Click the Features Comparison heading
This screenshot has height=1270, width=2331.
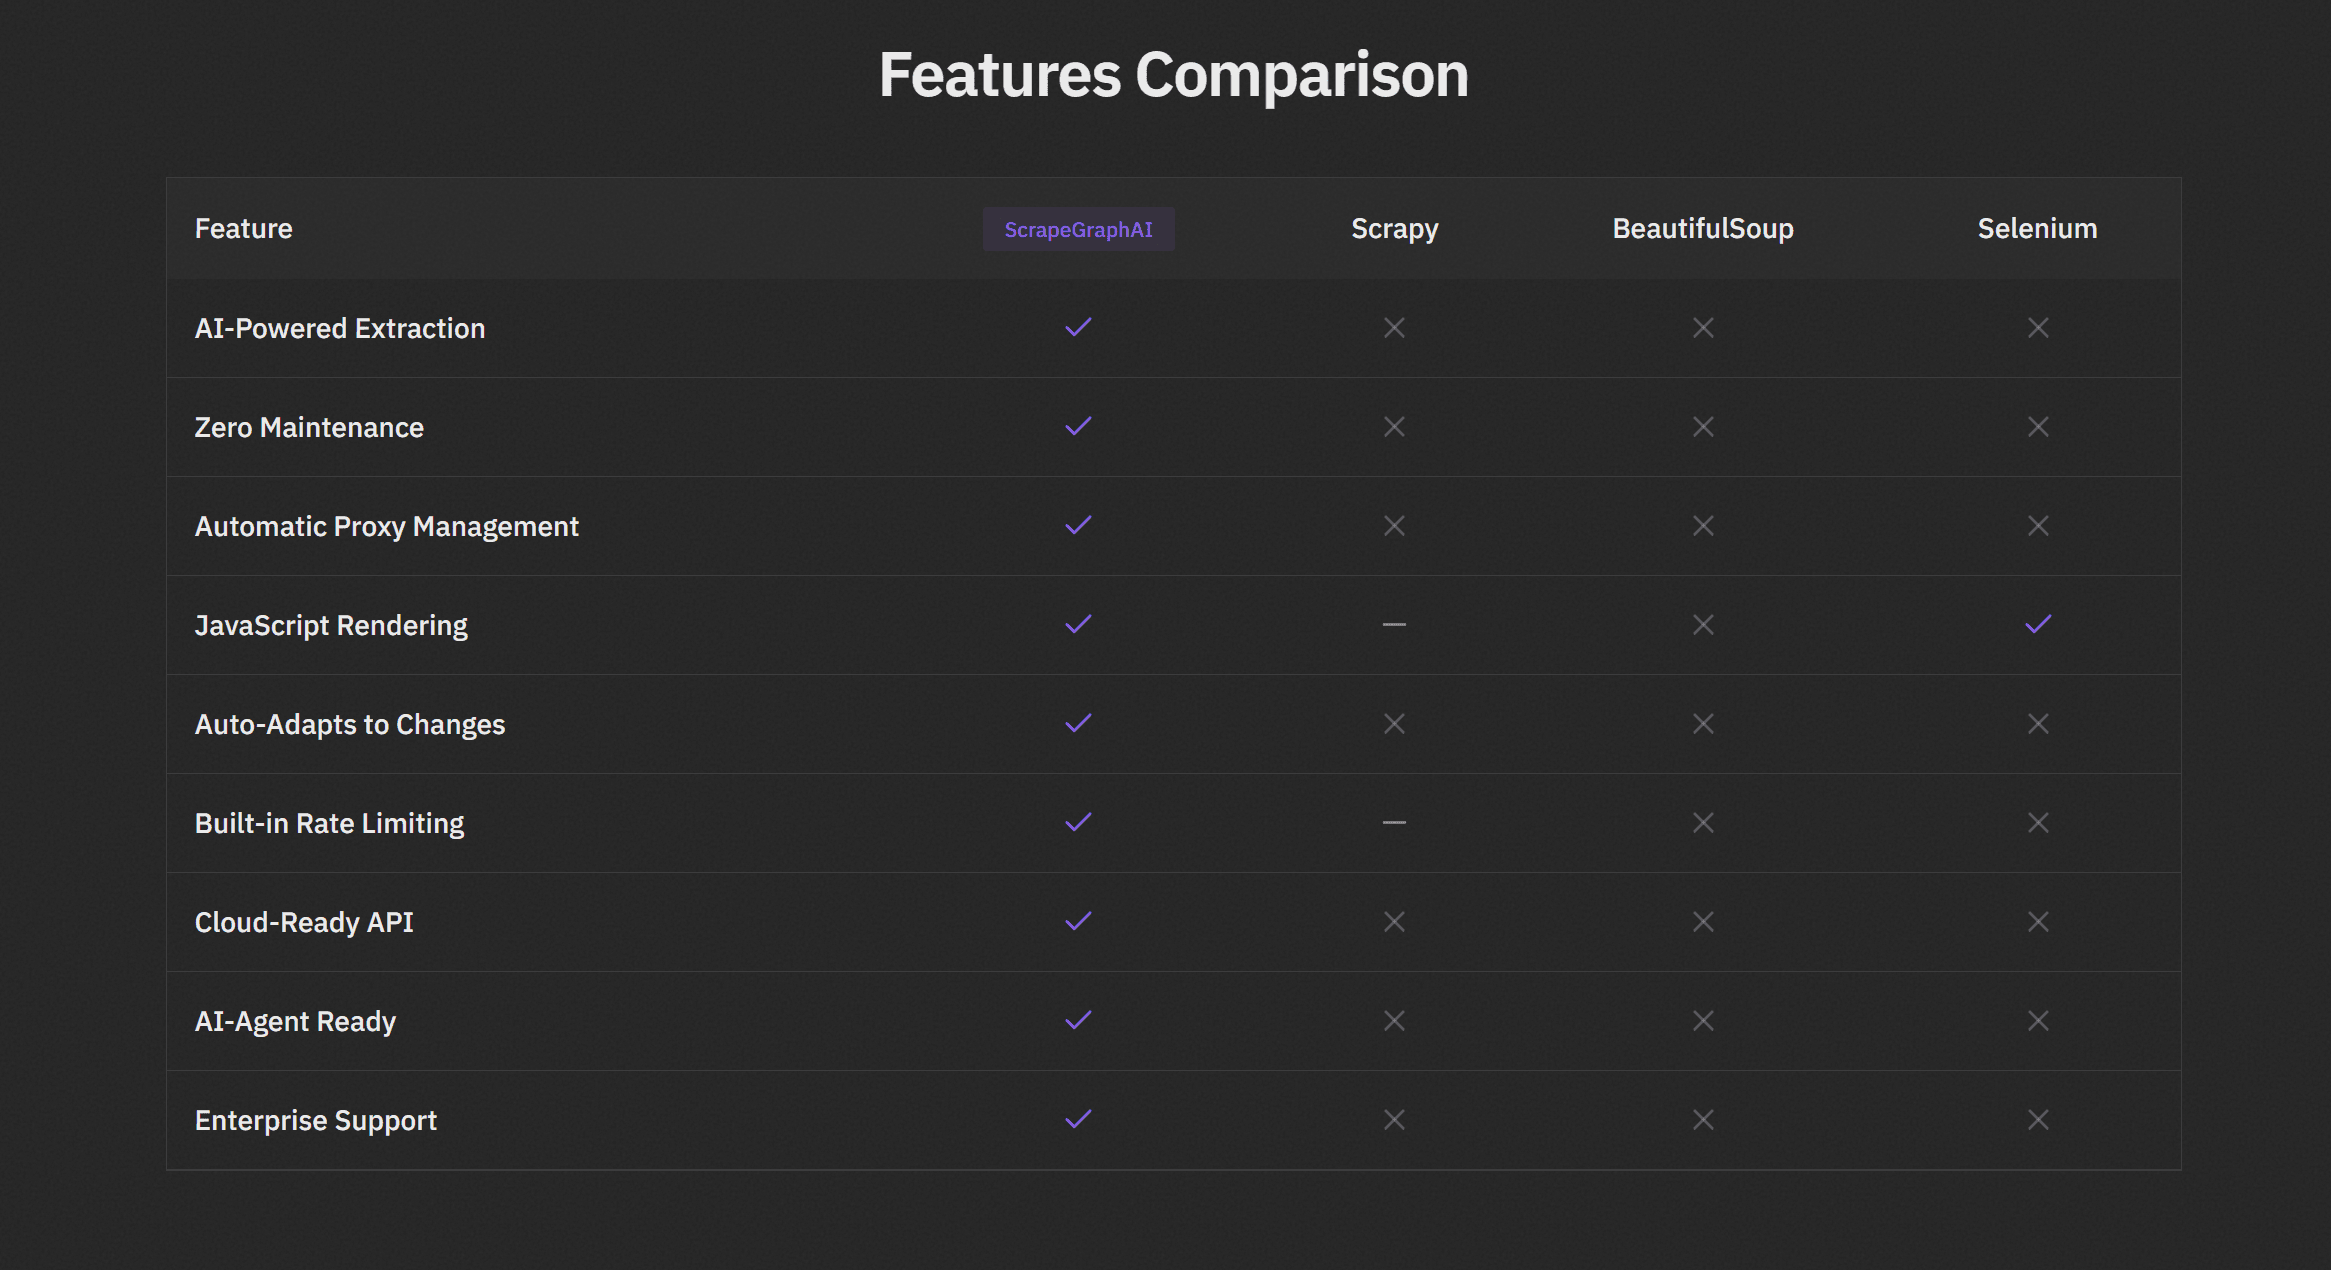click(x=1174, y=75)
